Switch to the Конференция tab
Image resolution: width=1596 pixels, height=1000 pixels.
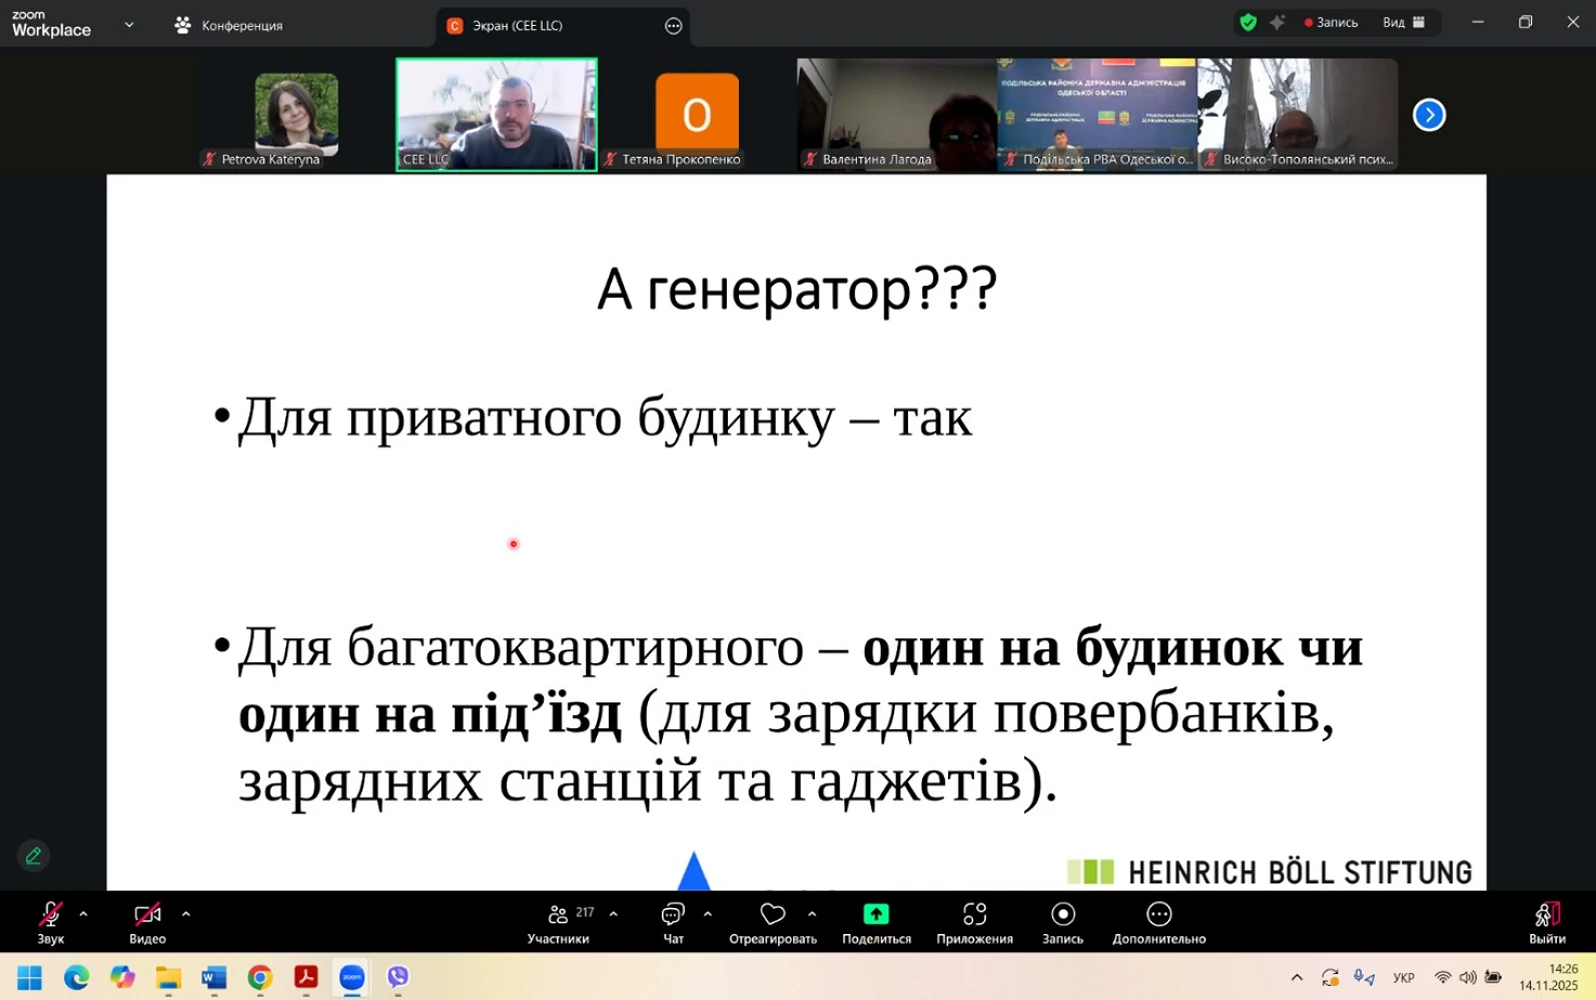coord(229,25)
